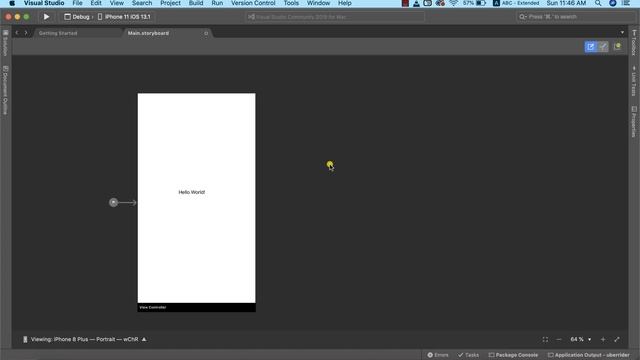Zoom out the storyboard canvas
This screenshot has width=640, height=360.
point(559,339)
